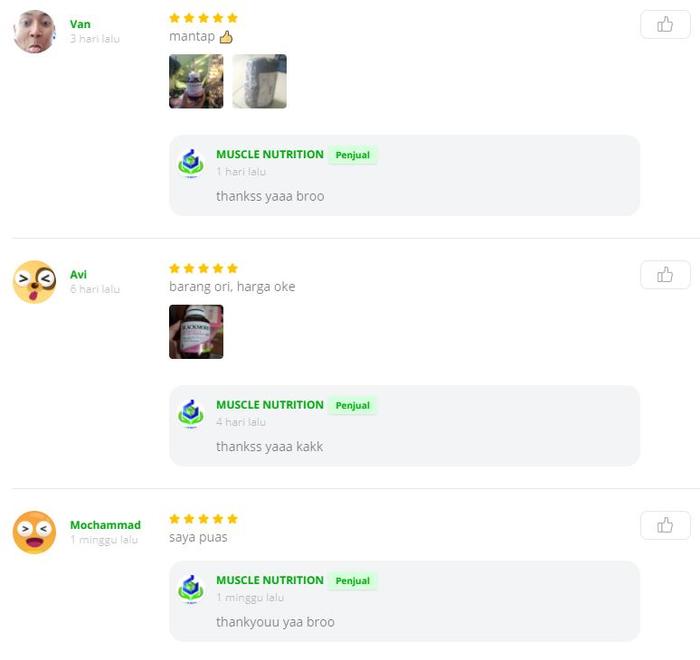
Task: Like Mochammad's review with the thumbs-up button
Action: coord(665,525)
